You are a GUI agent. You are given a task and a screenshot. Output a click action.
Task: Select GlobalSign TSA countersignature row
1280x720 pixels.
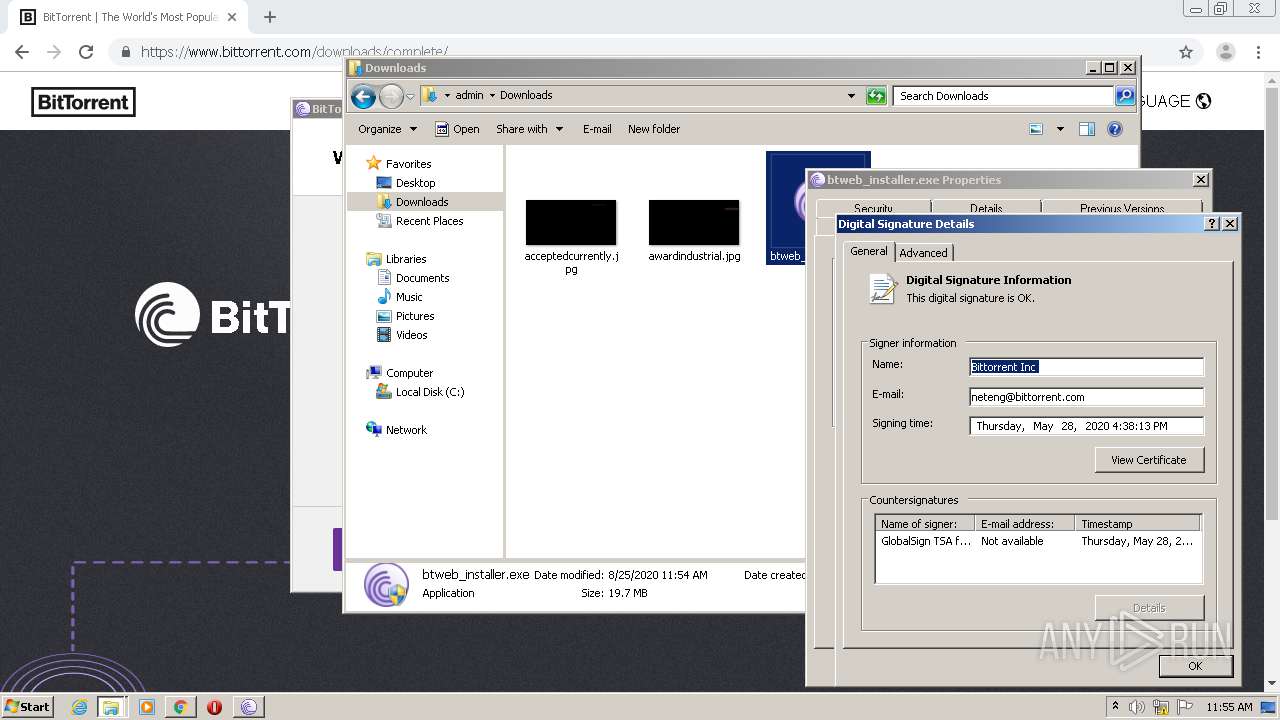pyautogui.click(x=1038, y=541)
